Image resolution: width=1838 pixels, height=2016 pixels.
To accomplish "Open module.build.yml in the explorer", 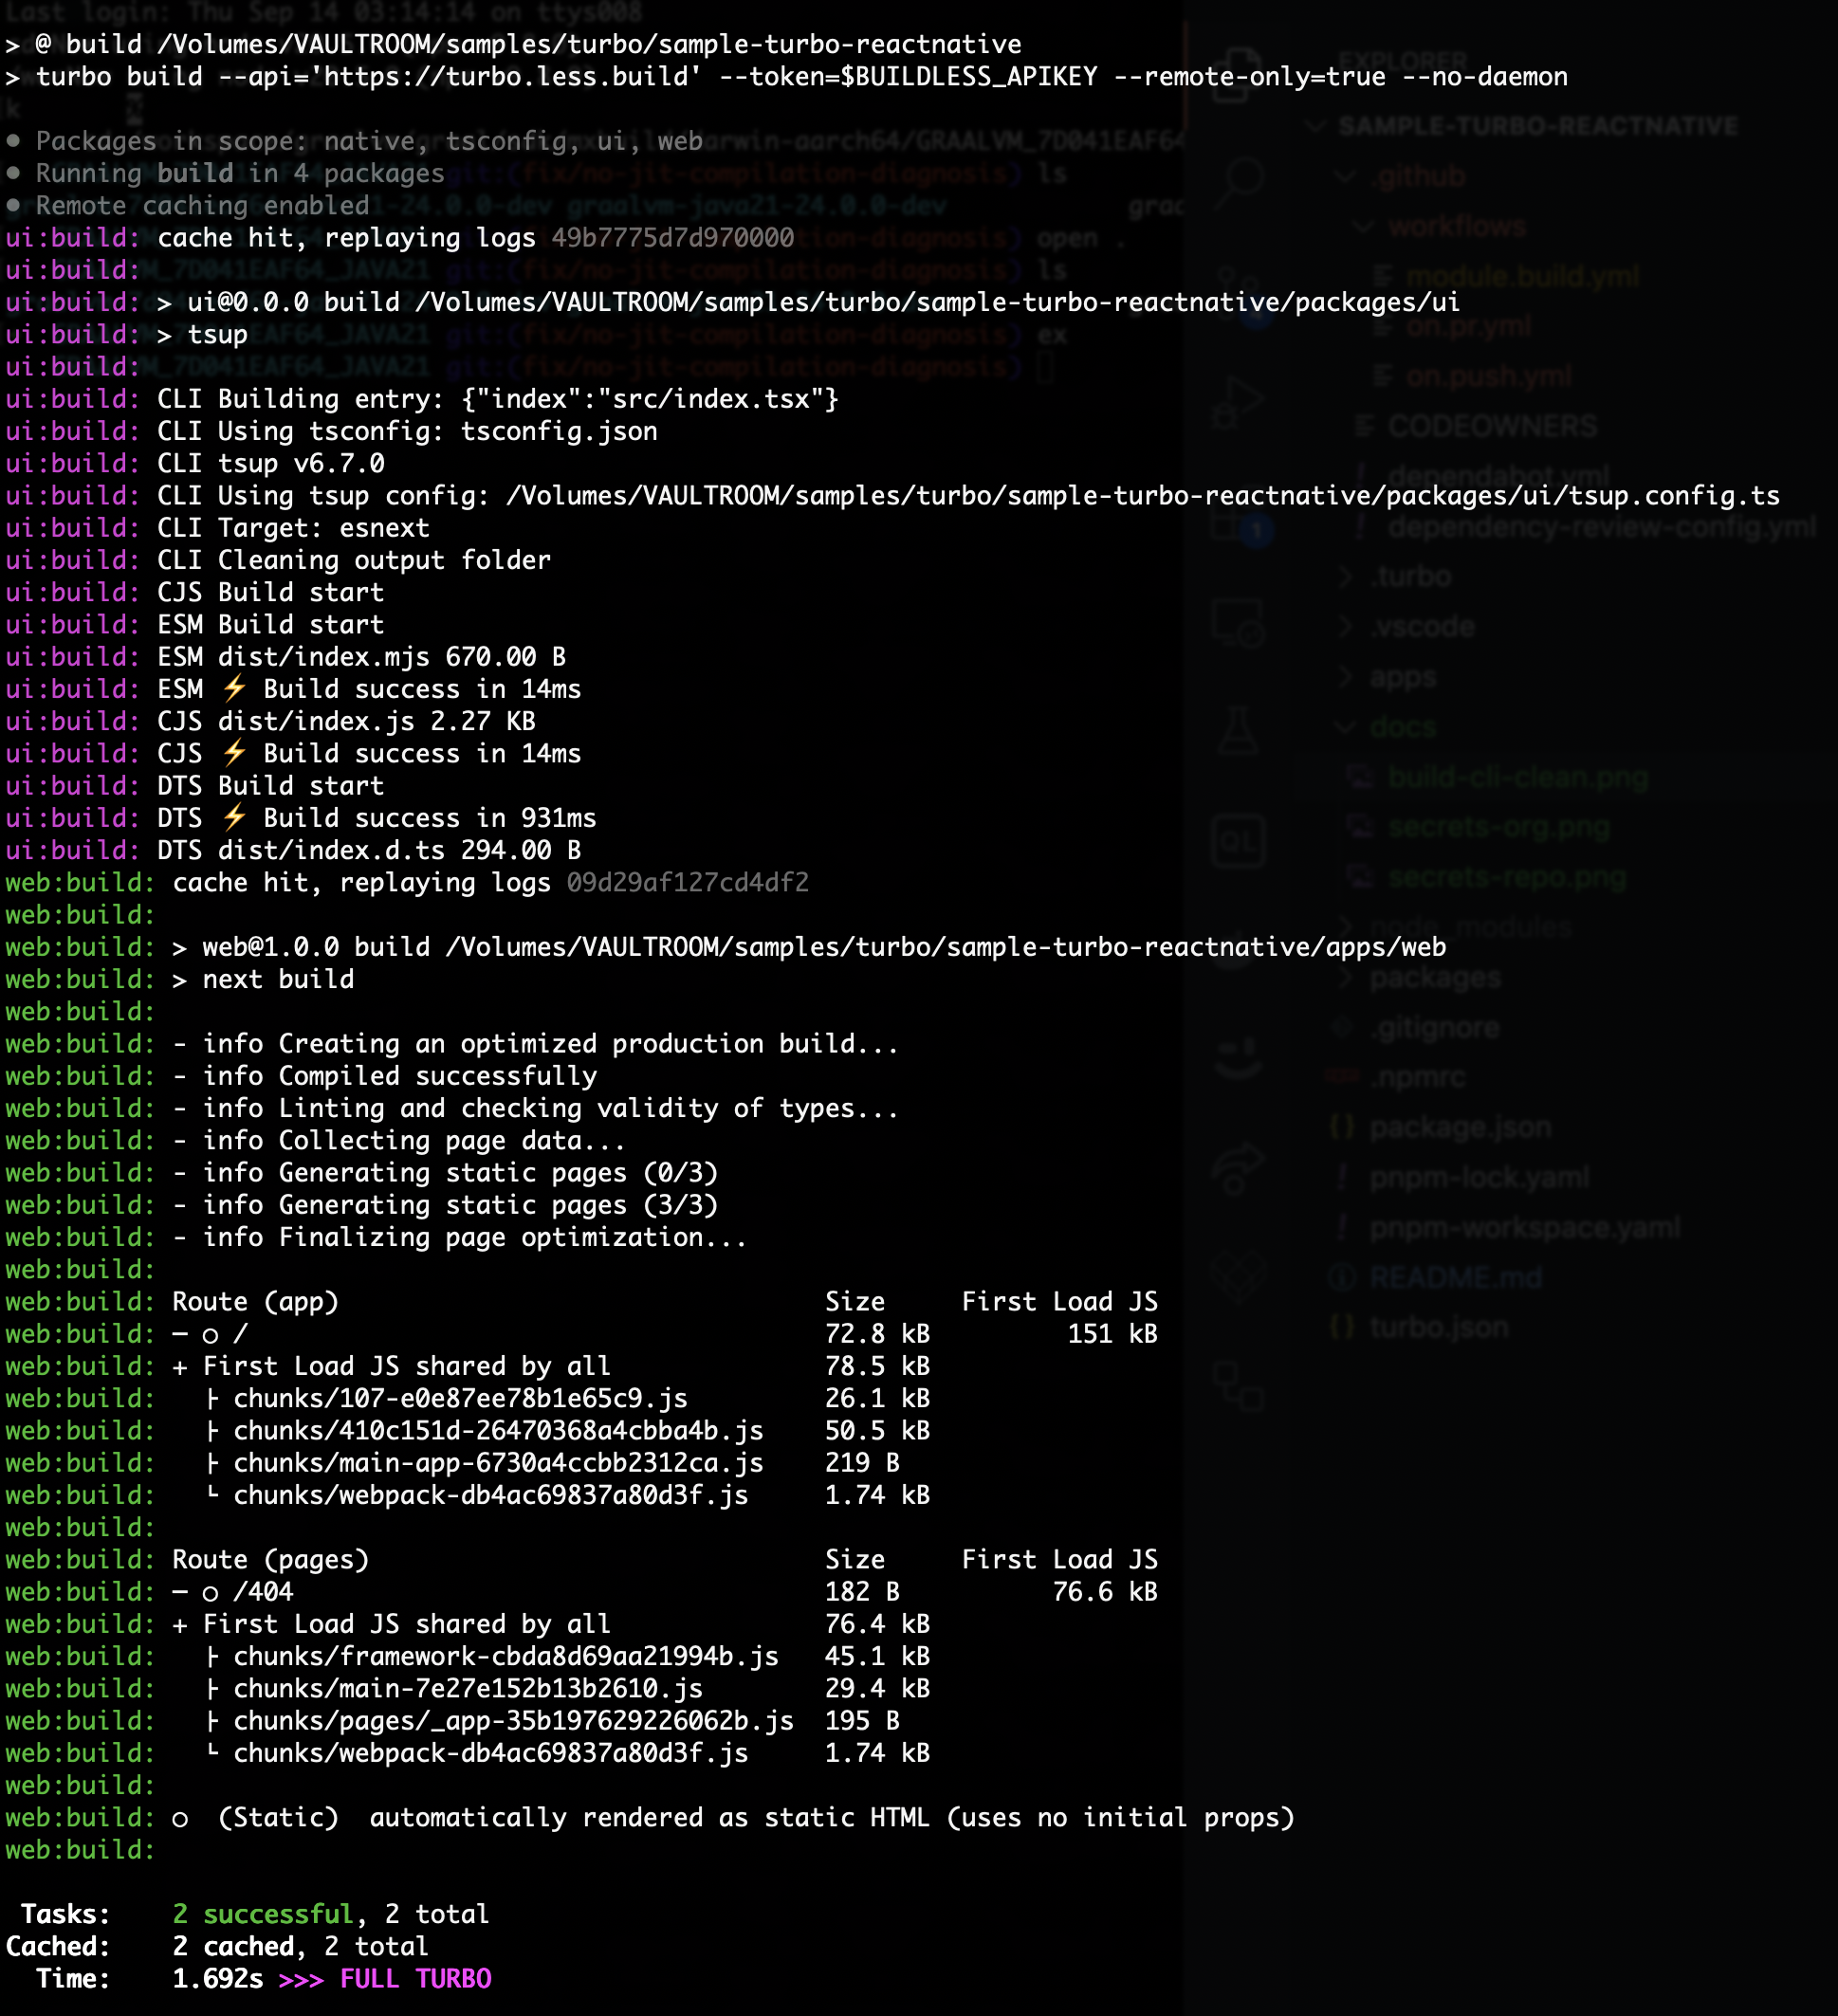I will click(x=1522, y=277).
